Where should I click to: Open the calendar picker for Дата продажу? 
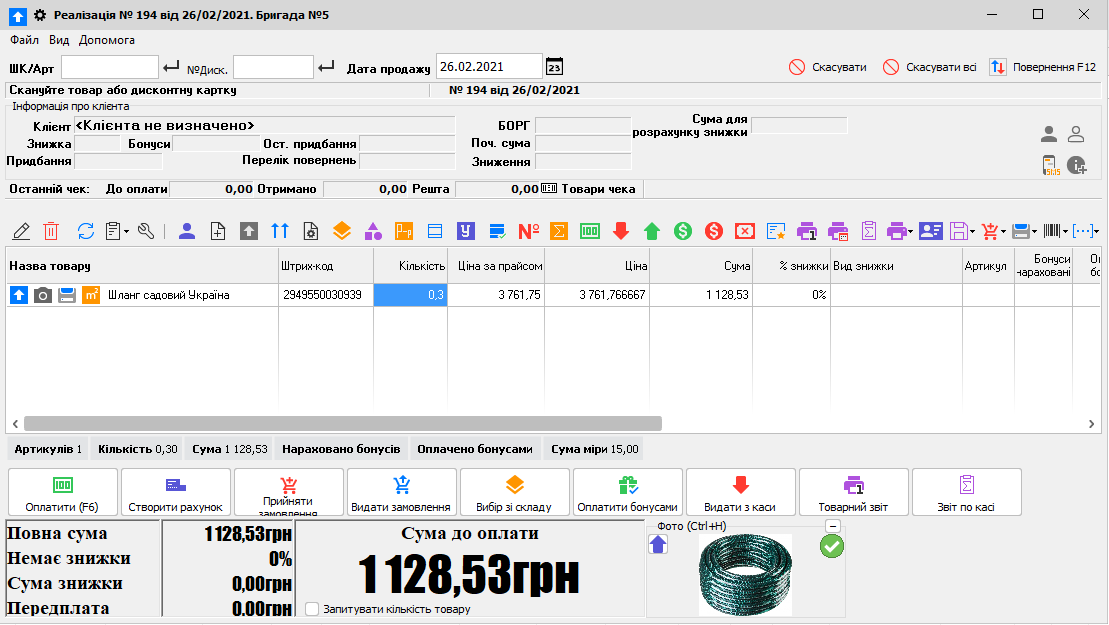pyautogui.click(x=554, y=67)
